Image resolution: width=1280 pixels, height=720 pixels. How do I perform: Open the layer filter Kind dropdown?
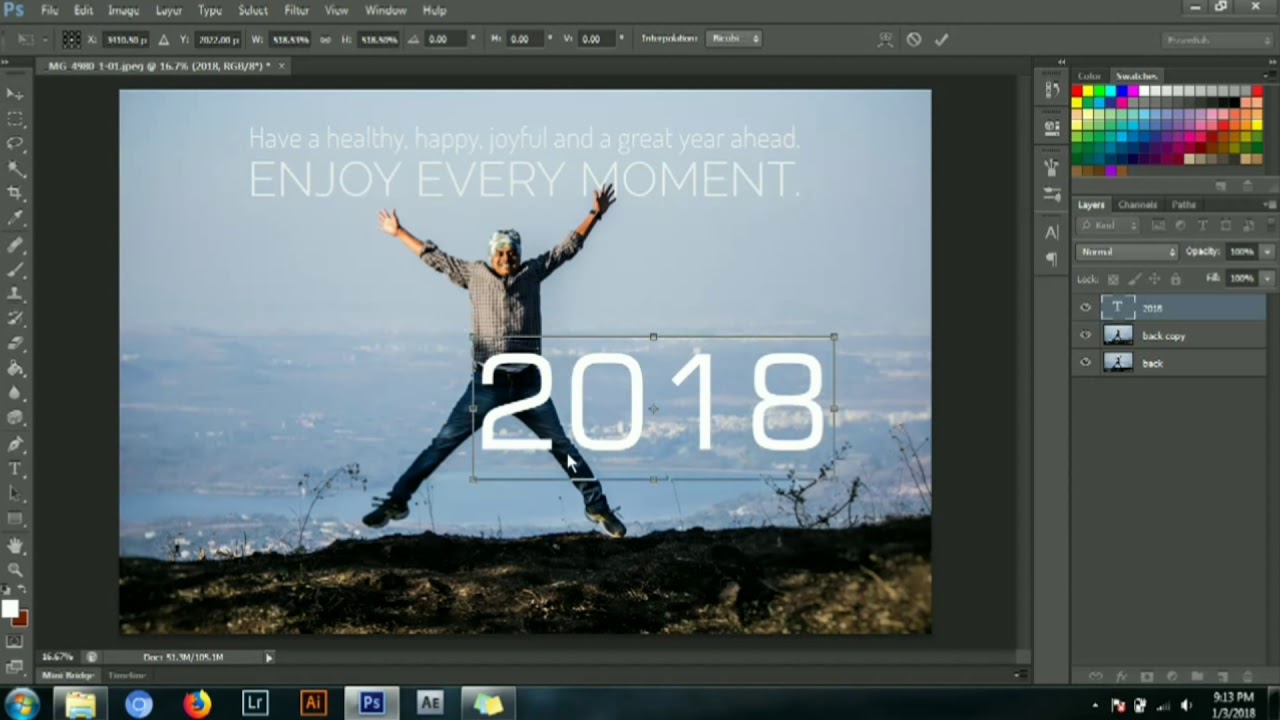1110,226
